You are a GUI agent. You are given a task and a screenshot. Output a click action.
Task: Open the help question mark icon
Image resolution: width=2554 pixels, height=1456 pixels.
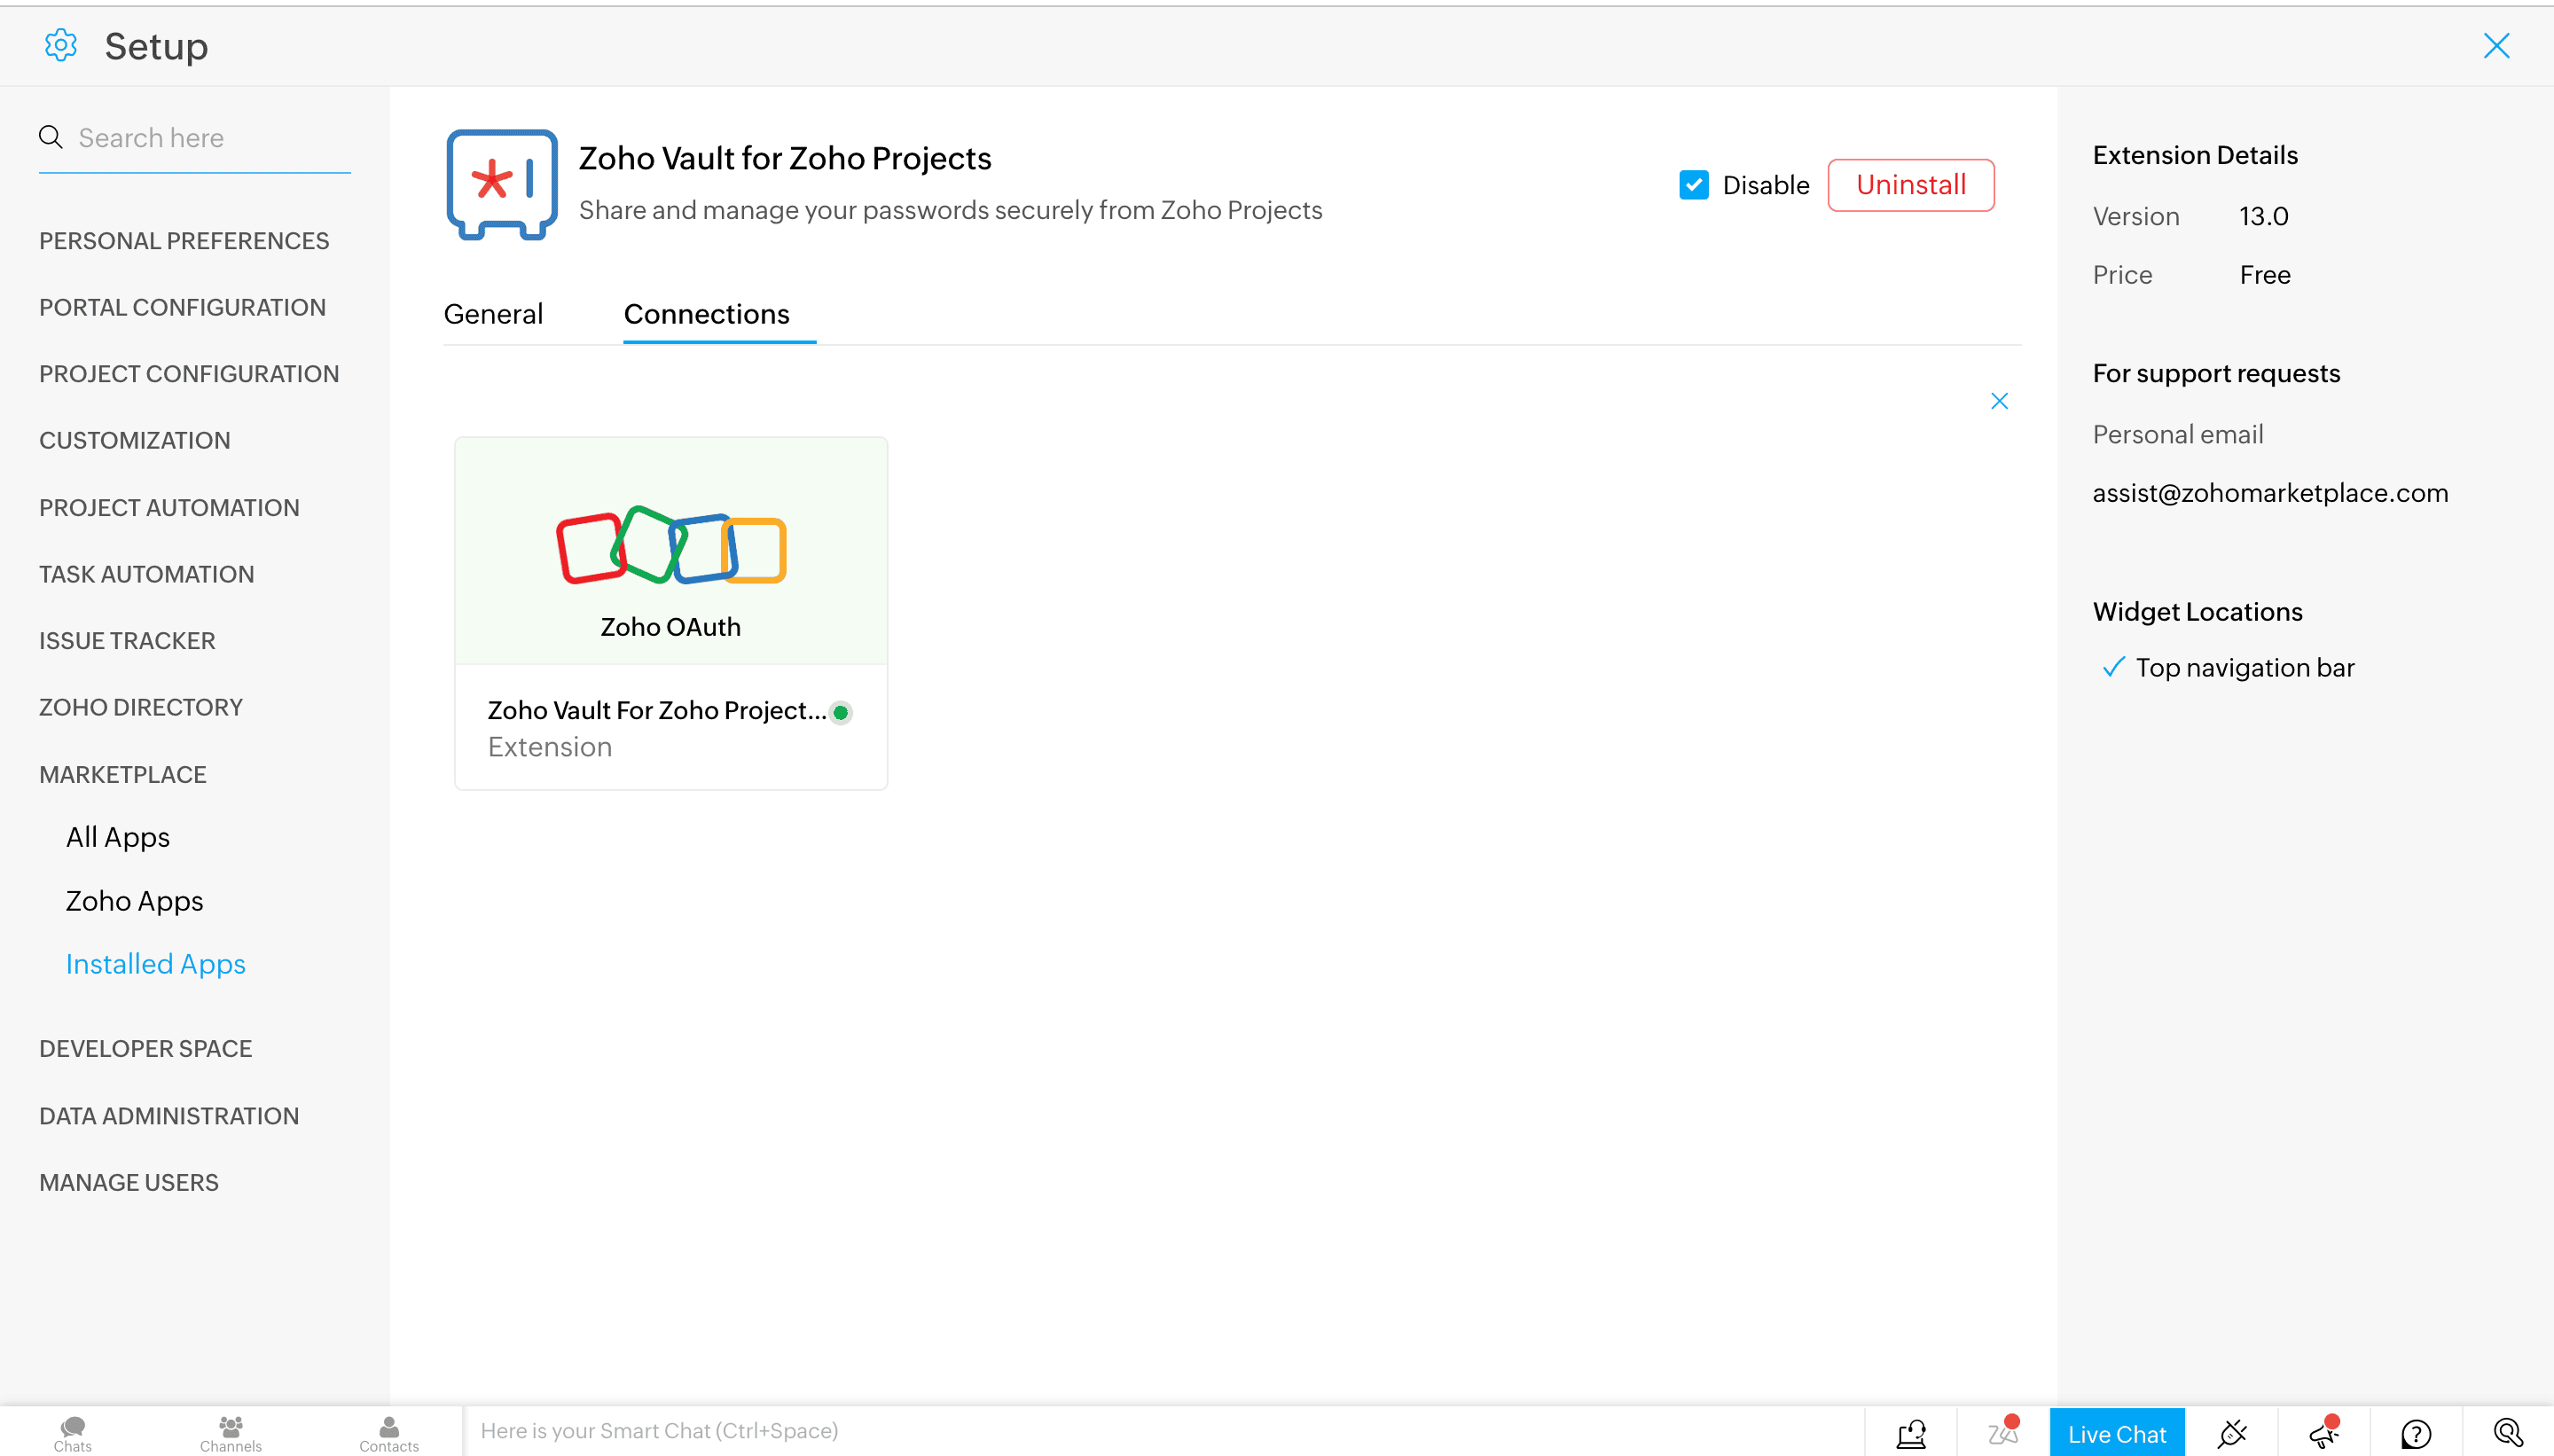2416,1434
